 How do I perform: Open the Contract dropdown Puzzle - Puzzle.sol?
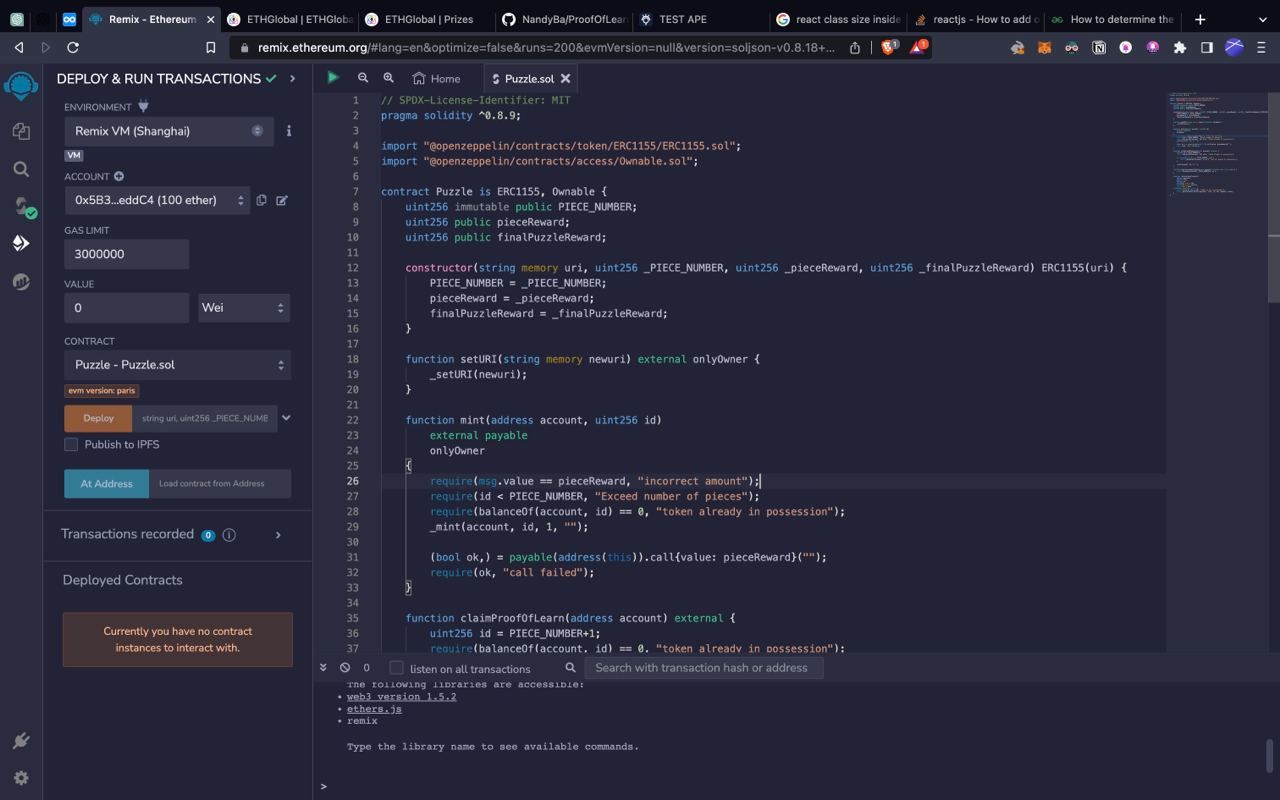178,365
